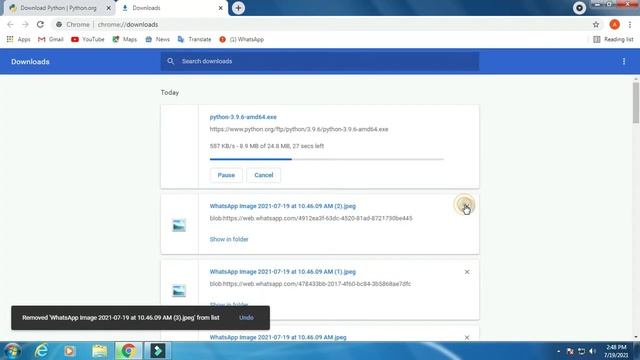
Task: Go back to previous page
Action: (10, 24)
